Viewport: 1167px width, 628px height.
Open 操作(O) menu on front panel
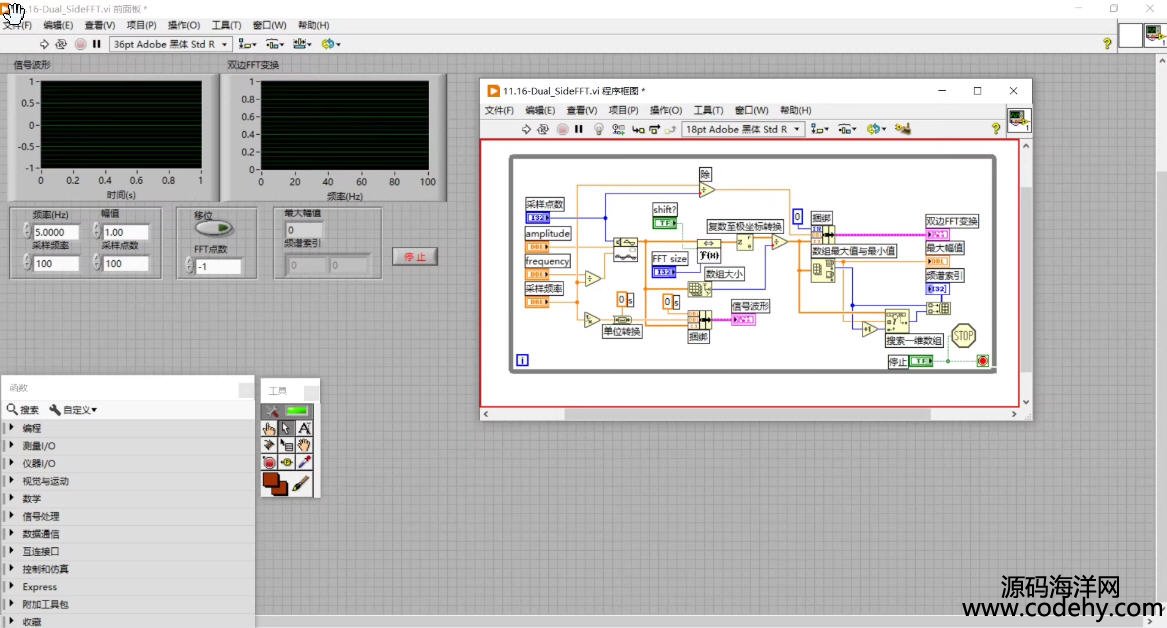pos(183,25)
